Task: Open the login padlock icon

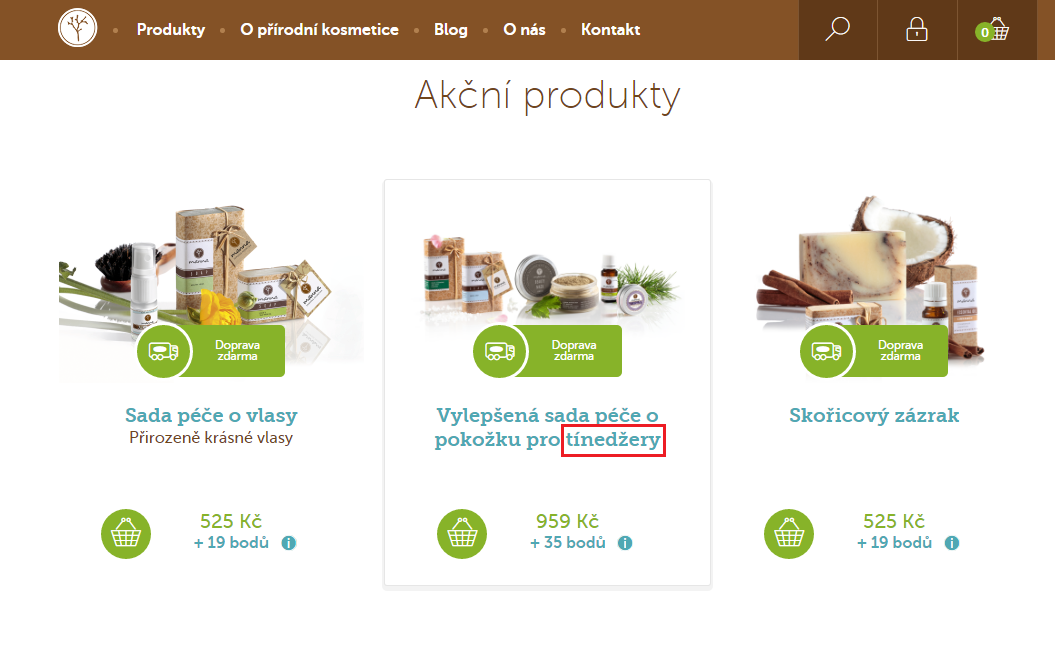Action: pos(916,30)
